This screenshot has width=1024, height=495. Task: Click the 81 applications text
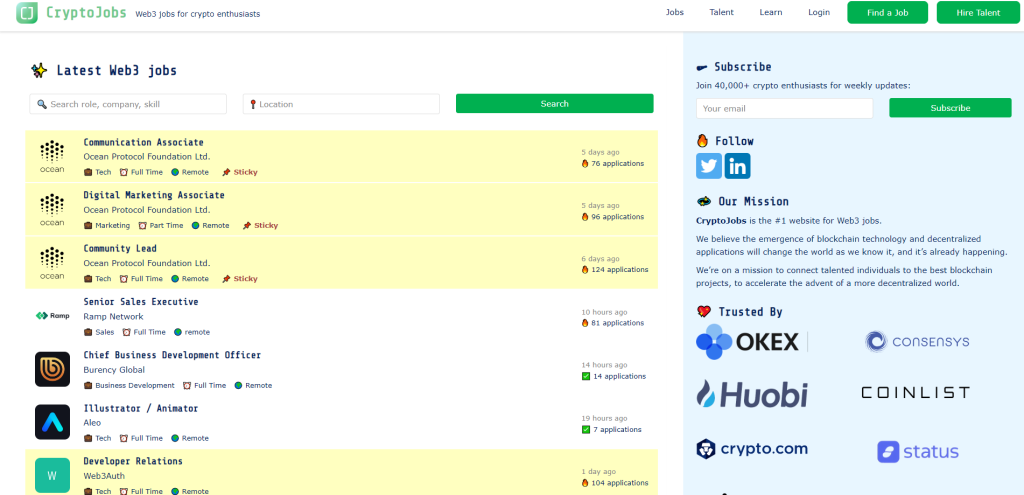tap(618, 323)
